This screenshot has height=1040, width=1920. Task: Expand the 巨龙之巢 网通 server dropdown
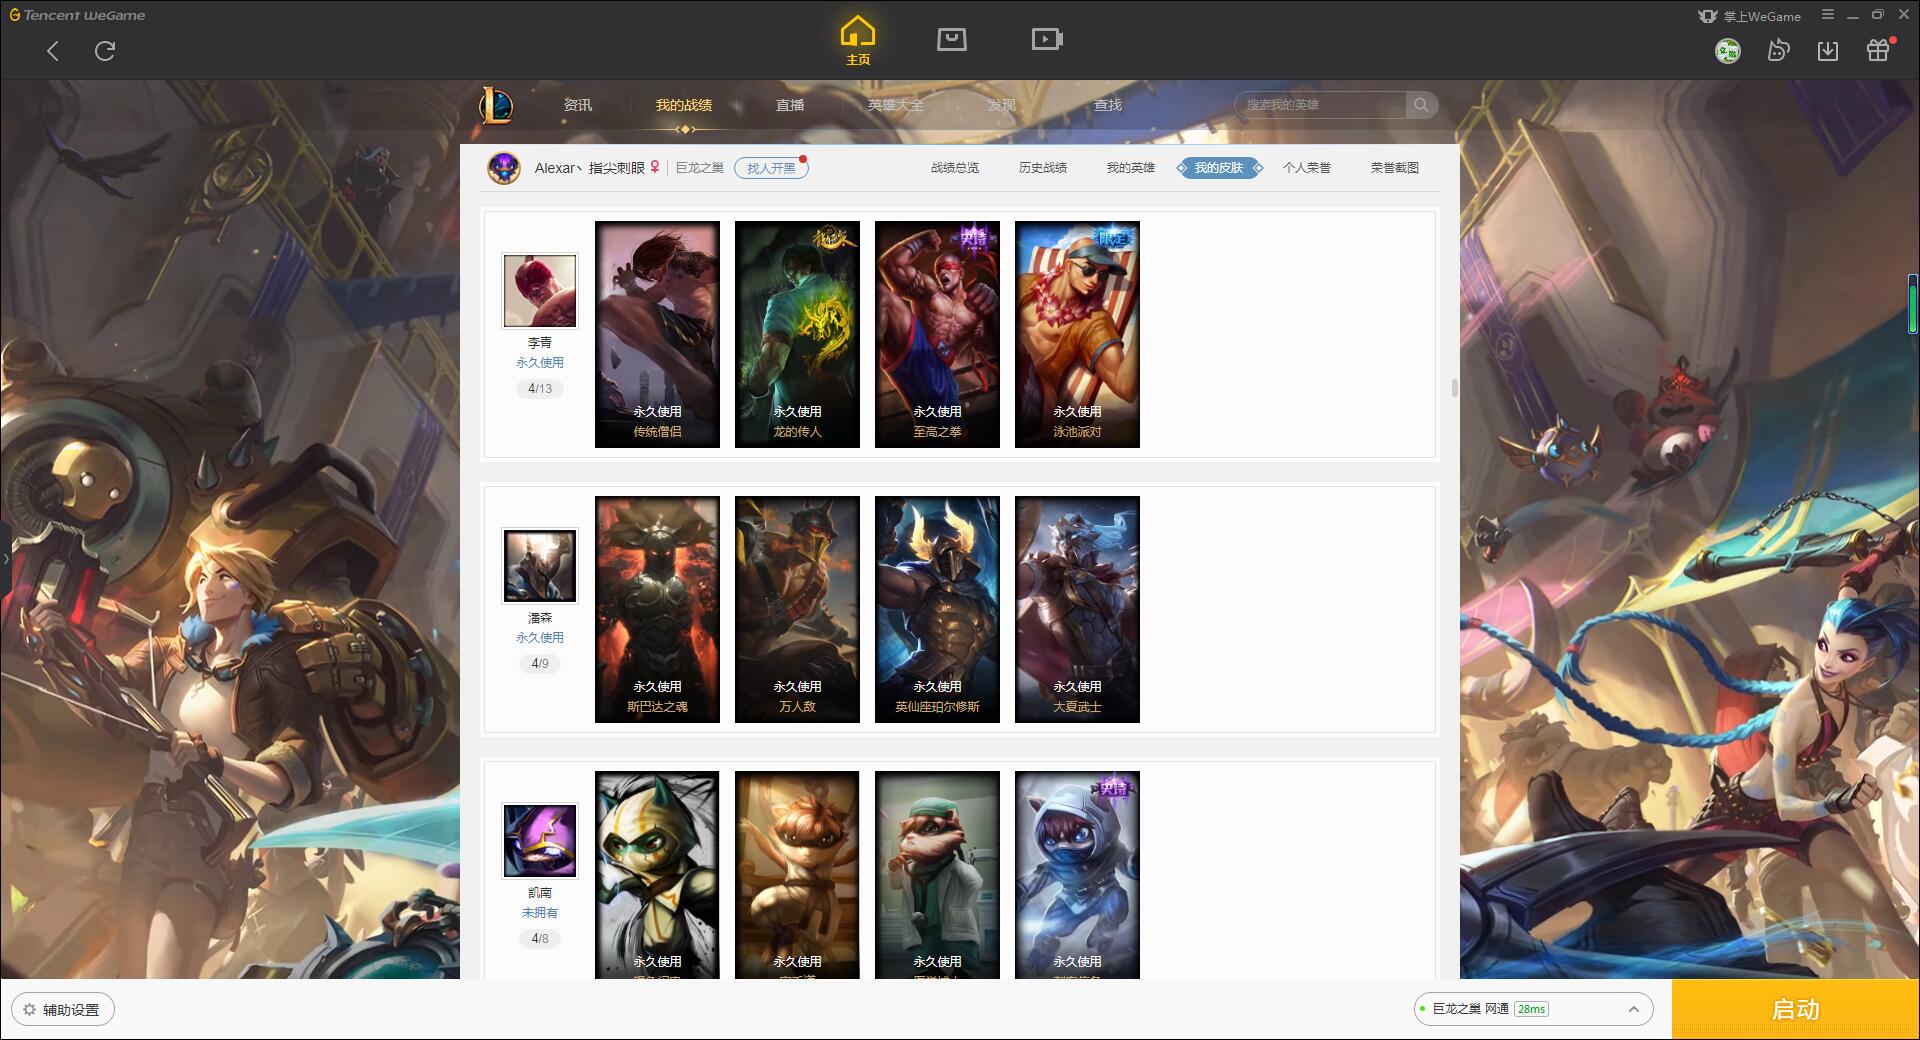point(1533,1009)
